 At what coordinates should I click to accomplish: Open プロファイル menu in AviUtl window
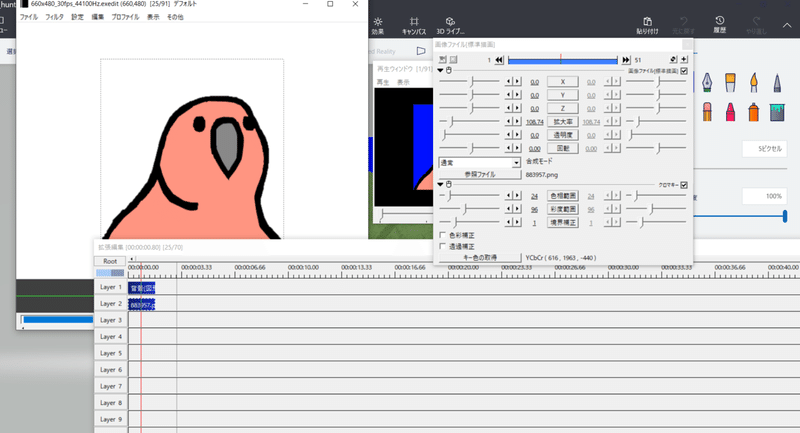(125, 17)
